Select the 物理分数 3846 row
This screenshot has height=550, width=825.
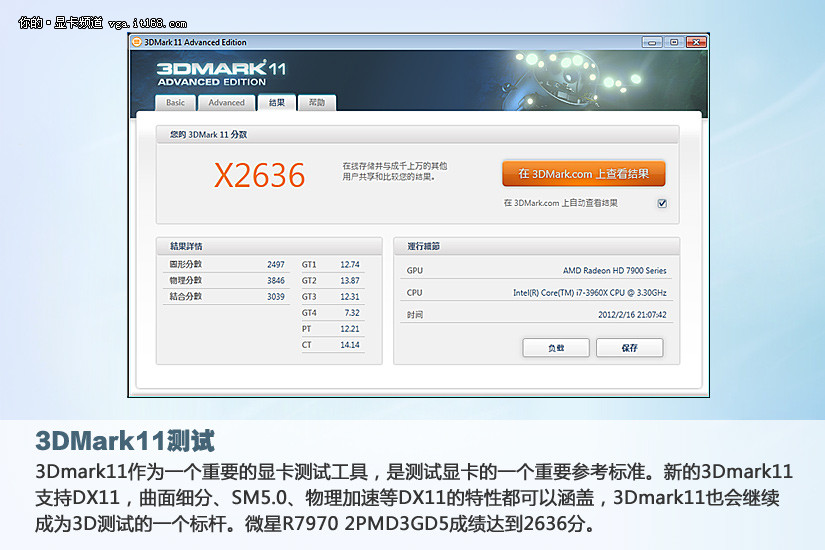(227, 281)
